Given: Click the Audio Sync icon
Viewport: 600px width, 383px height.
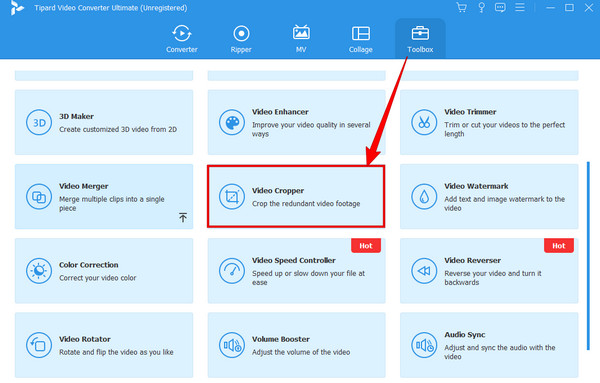Looking at the screenshot, I should (424, 345).
